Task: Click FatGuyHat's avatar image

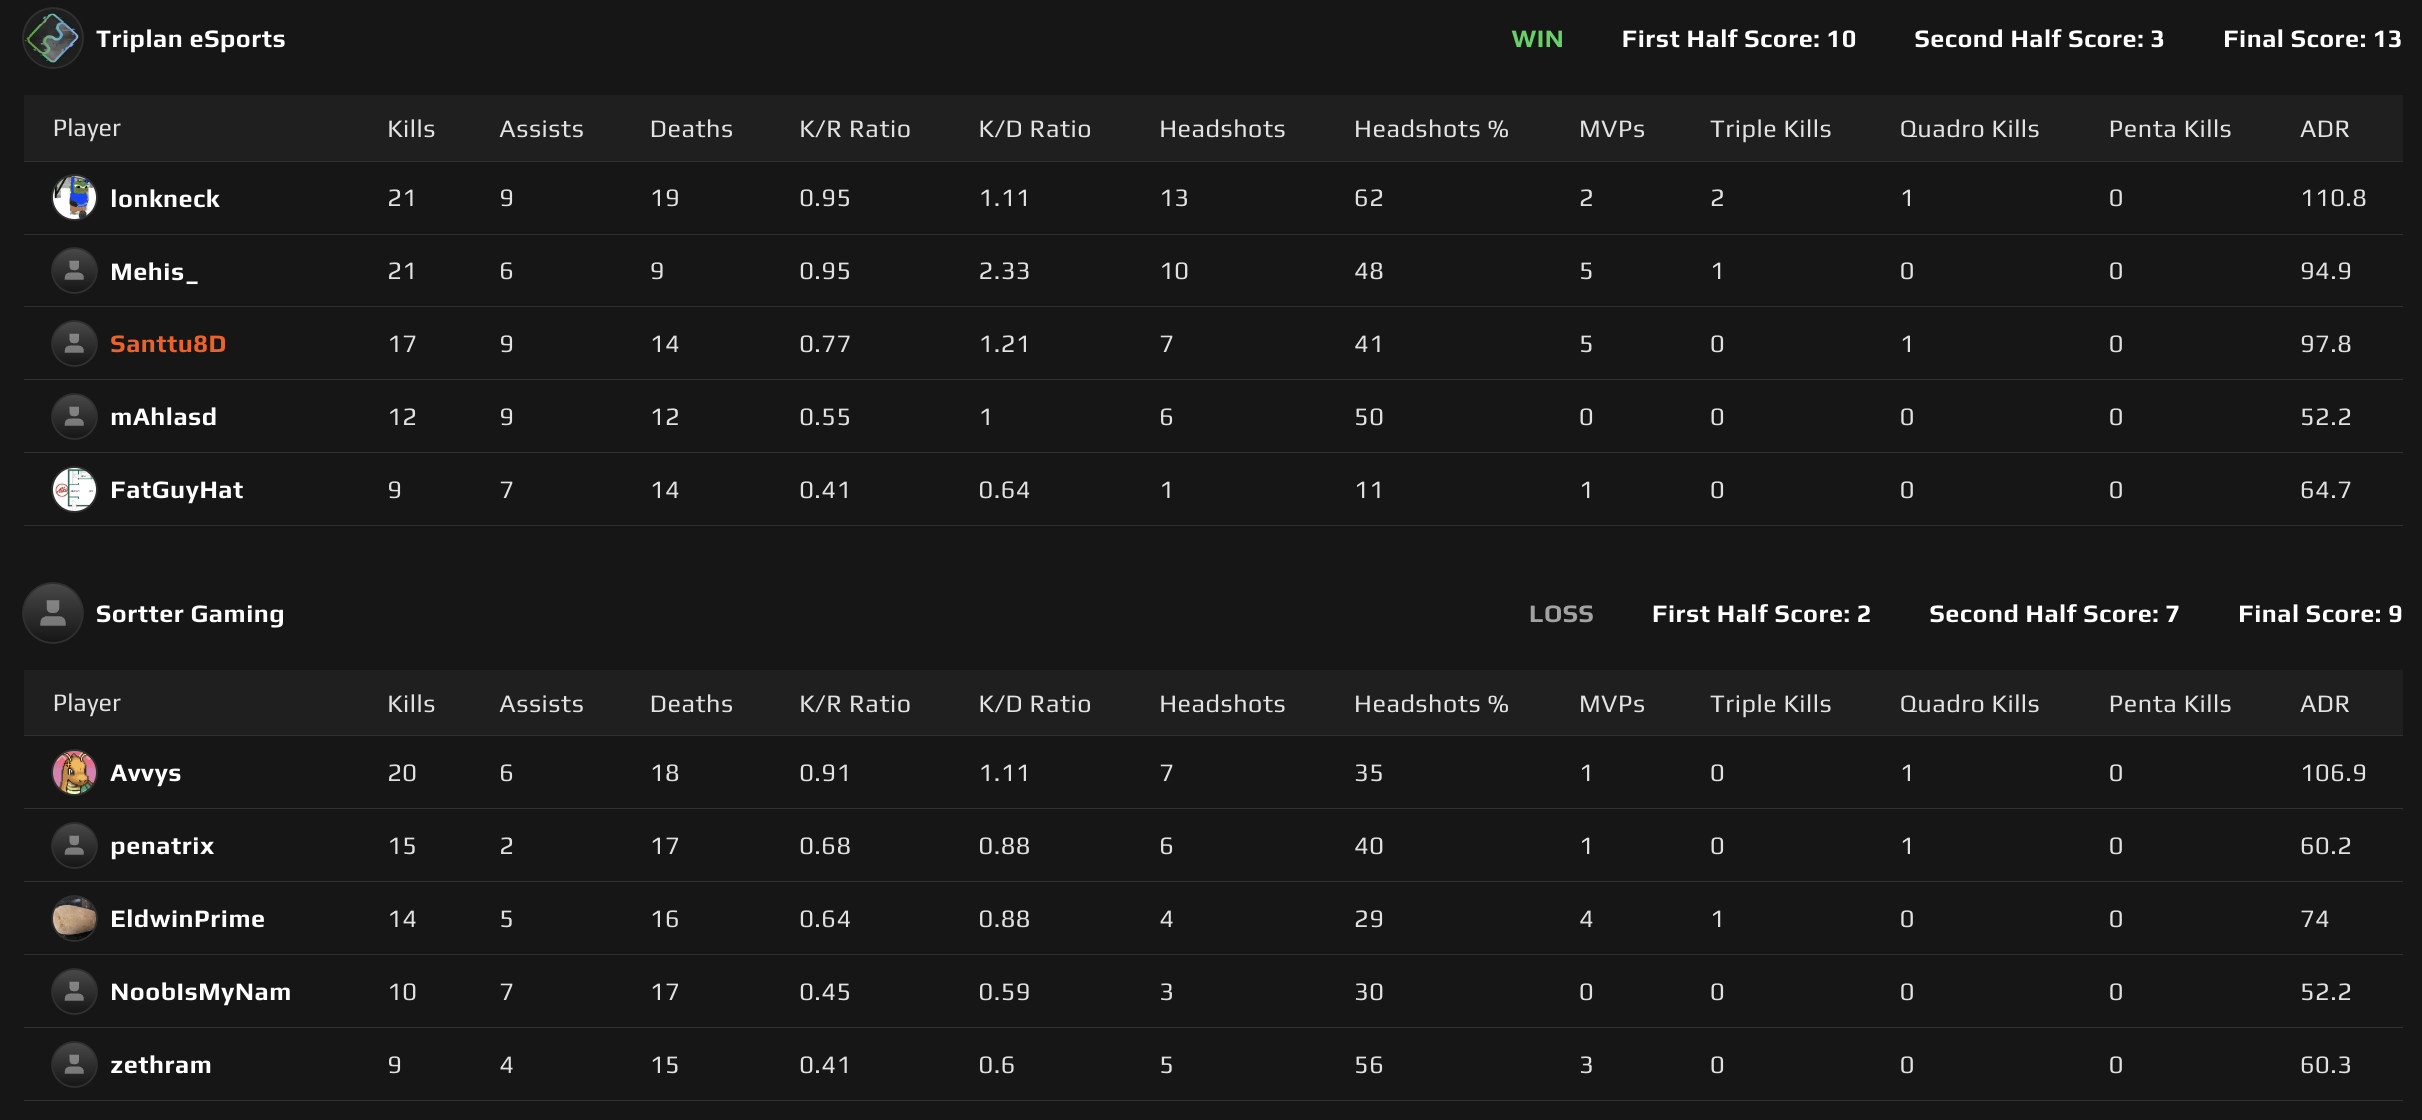Action: pos(74,489)
